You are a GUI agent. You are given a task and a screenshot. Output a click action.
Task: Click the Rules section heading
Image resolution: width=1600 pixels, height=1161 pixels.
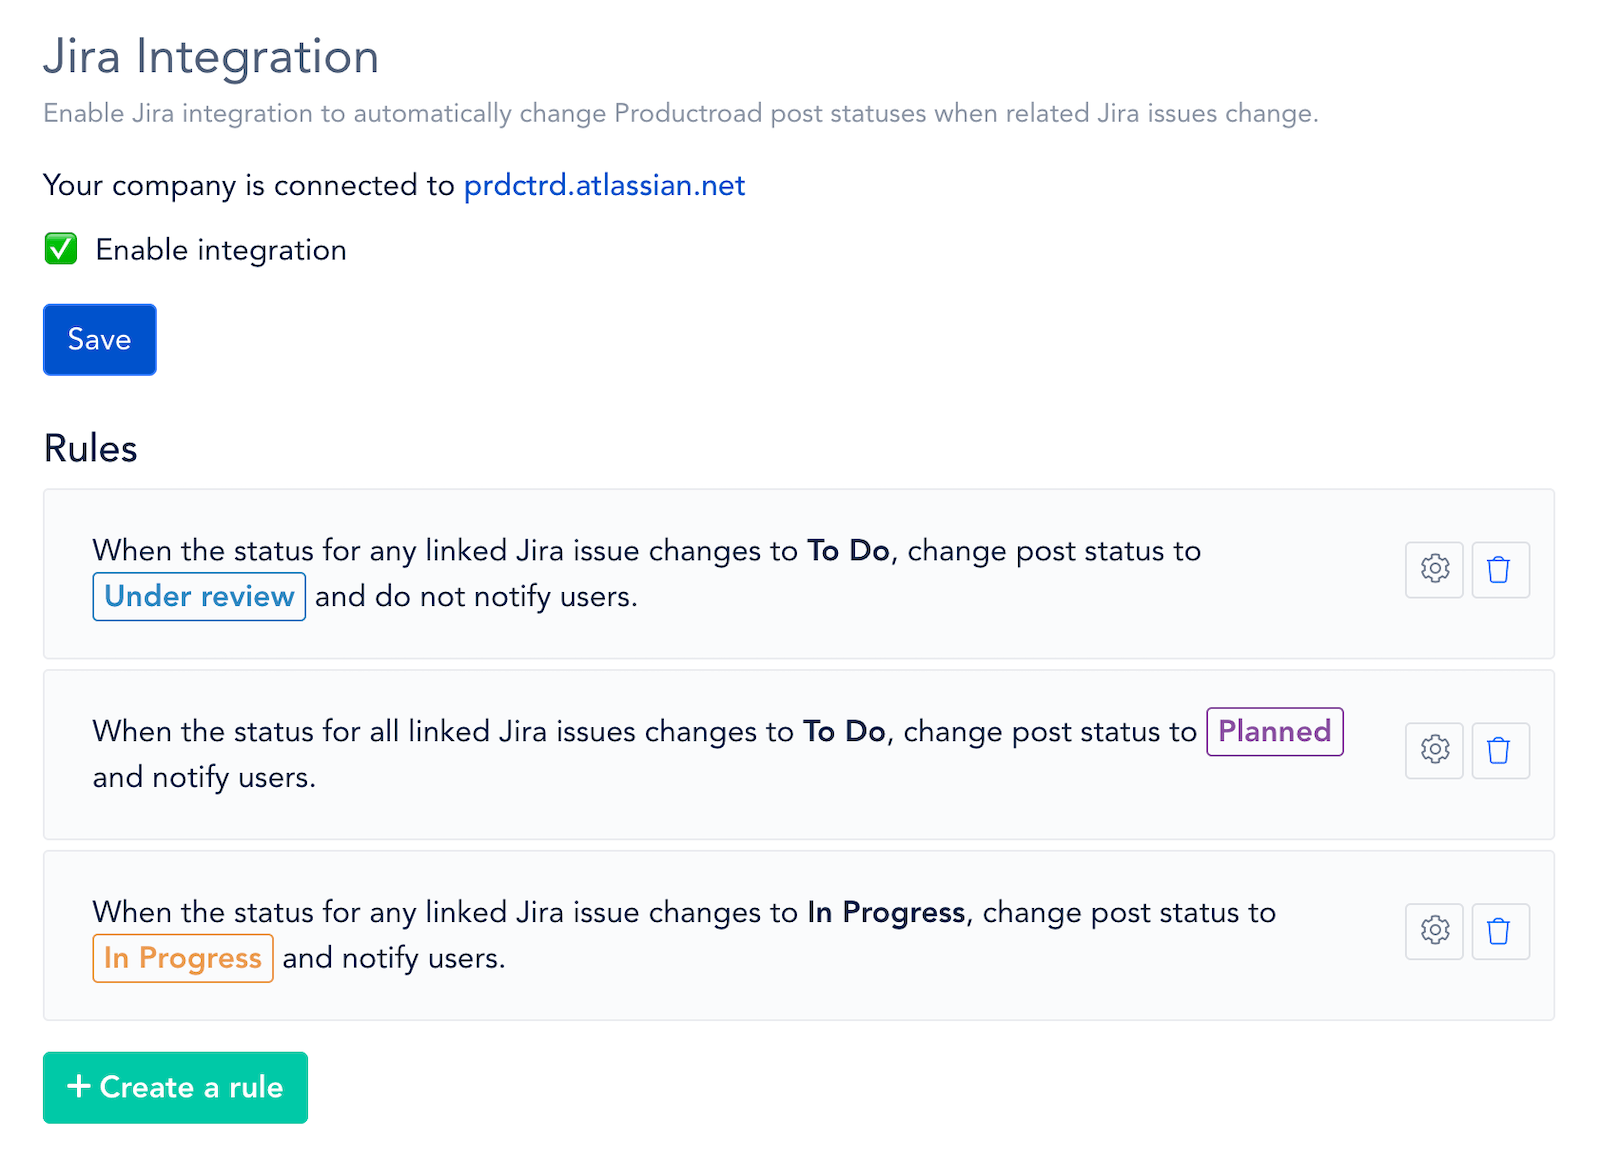tap(91, 449)
